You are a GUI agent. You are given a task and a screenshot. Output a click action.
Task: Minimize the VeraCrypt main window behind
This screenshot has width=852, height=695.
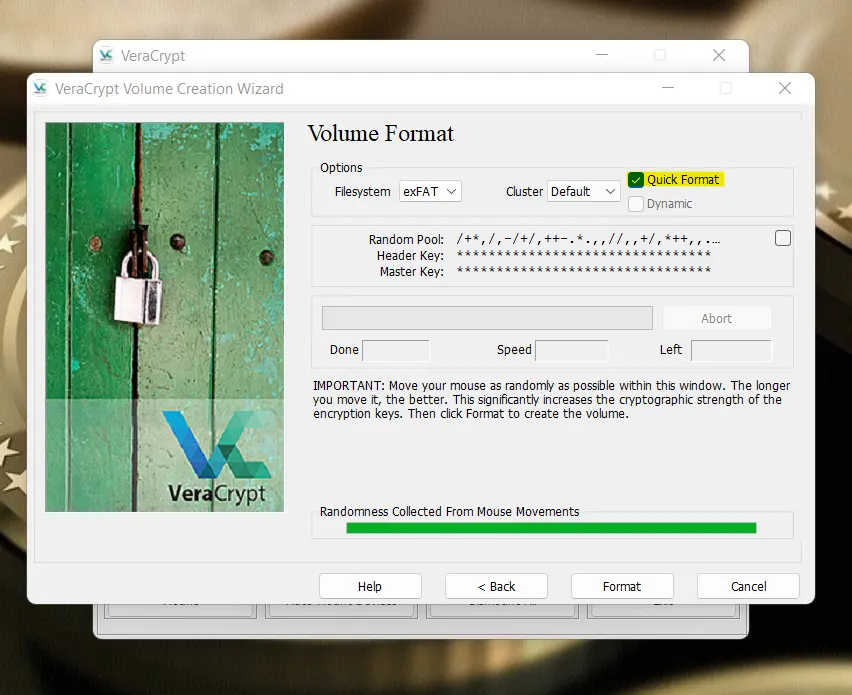coord(602,55)
